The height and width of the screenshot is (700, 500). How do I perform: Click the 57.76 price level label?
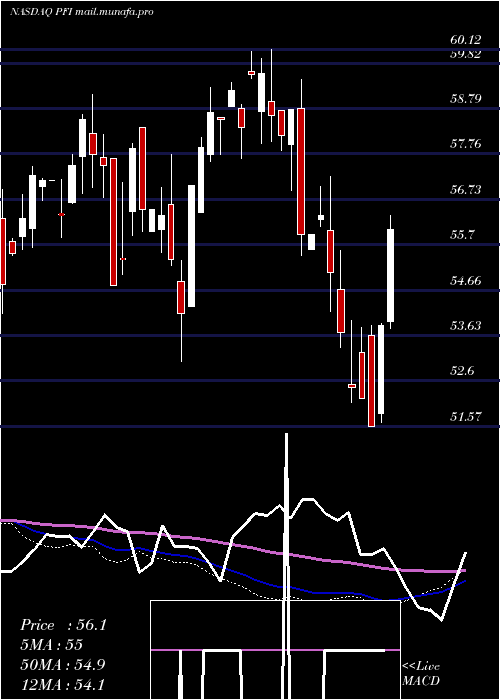pyautogui.click(x=466, y=144)
